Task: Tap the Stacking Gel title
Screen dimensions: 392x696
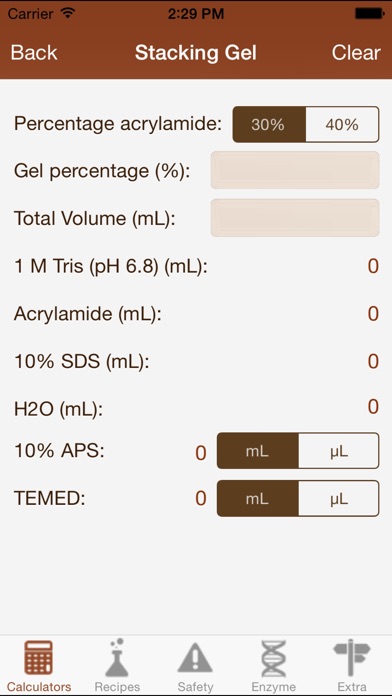Action: (196, 53)
